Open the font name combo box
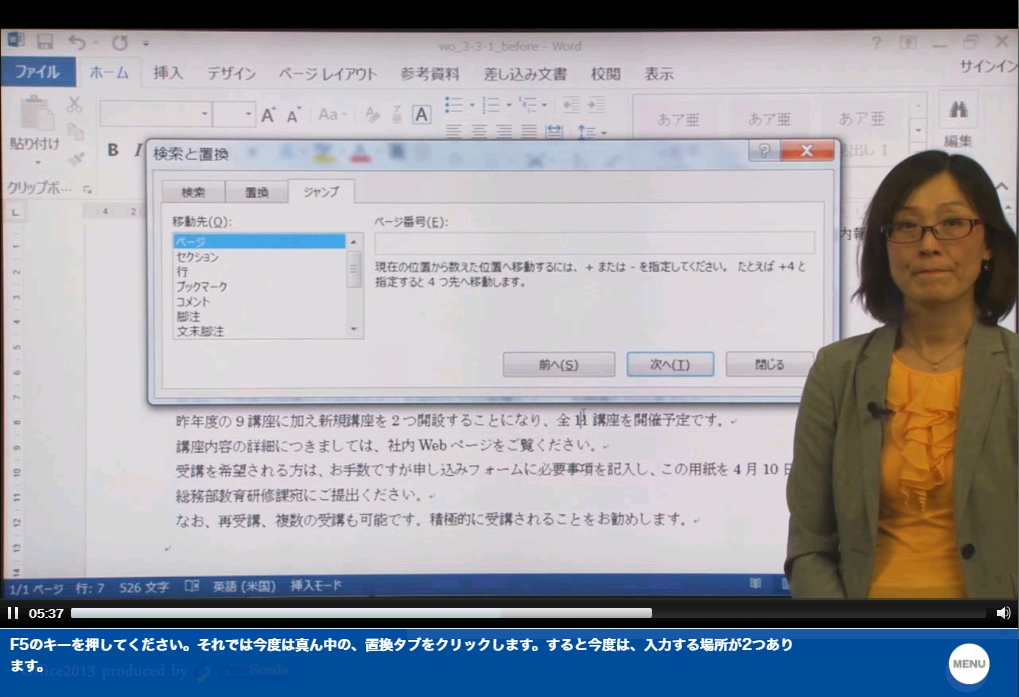 coord(155,114)
